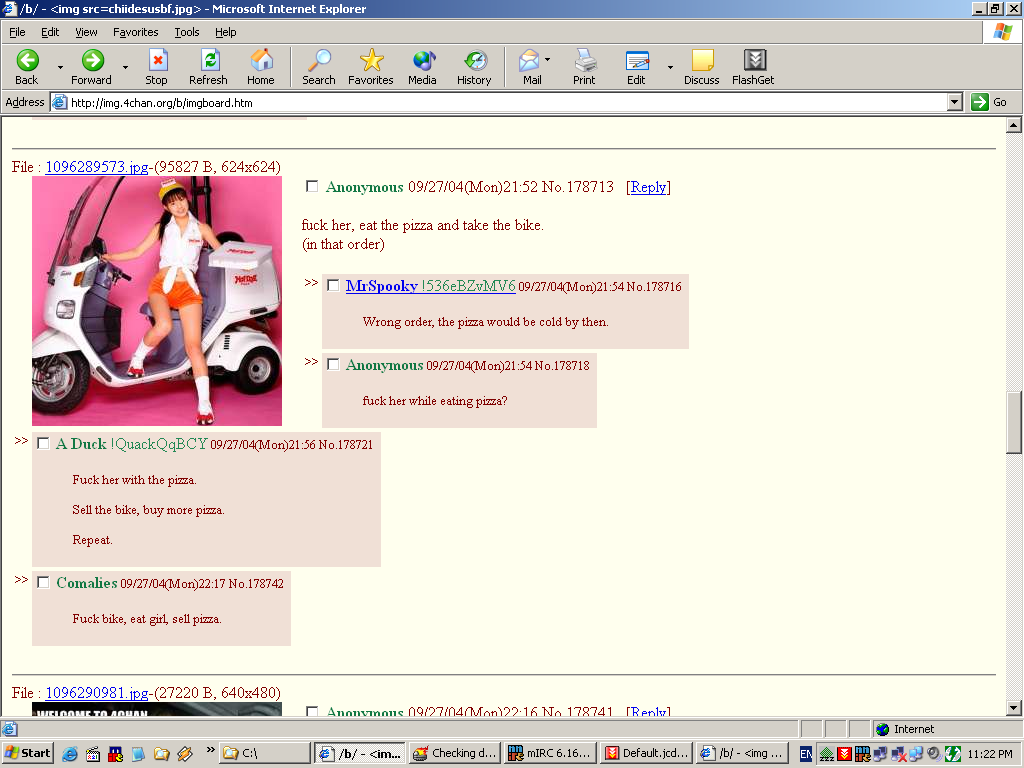Select the checkbox next to A Duck

[43, 444]
